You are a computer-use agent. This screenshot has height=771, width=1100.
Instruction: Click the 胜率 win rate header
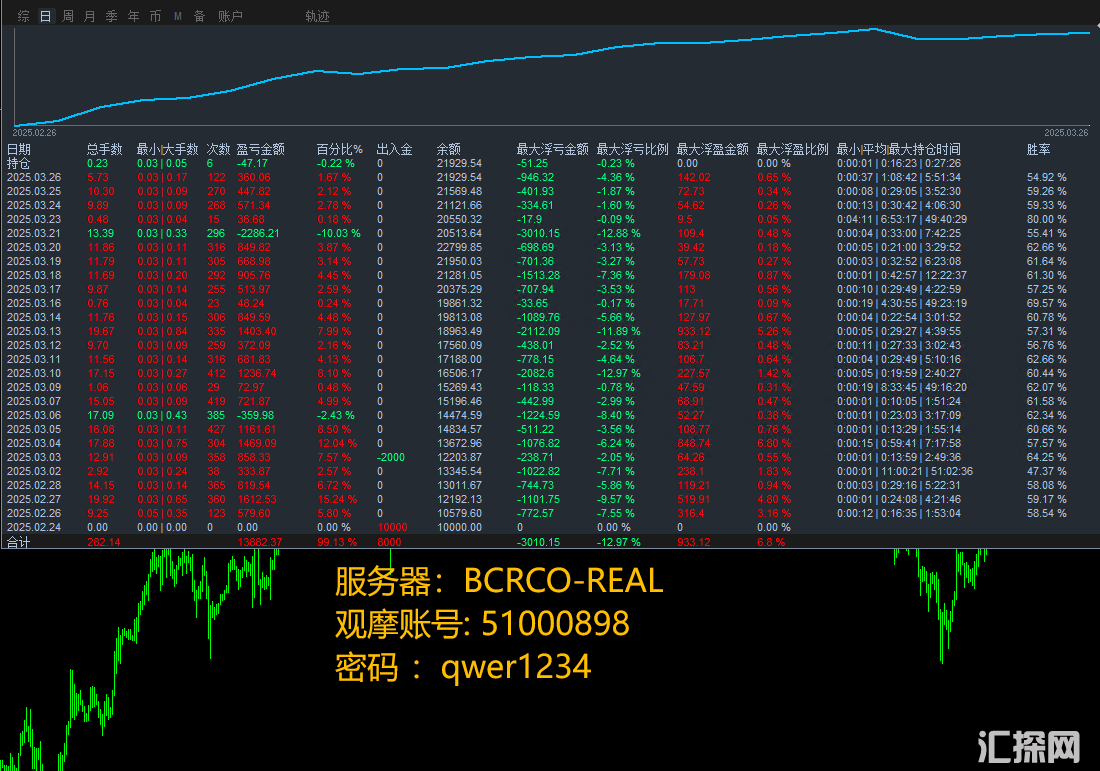pos(1039,149)
